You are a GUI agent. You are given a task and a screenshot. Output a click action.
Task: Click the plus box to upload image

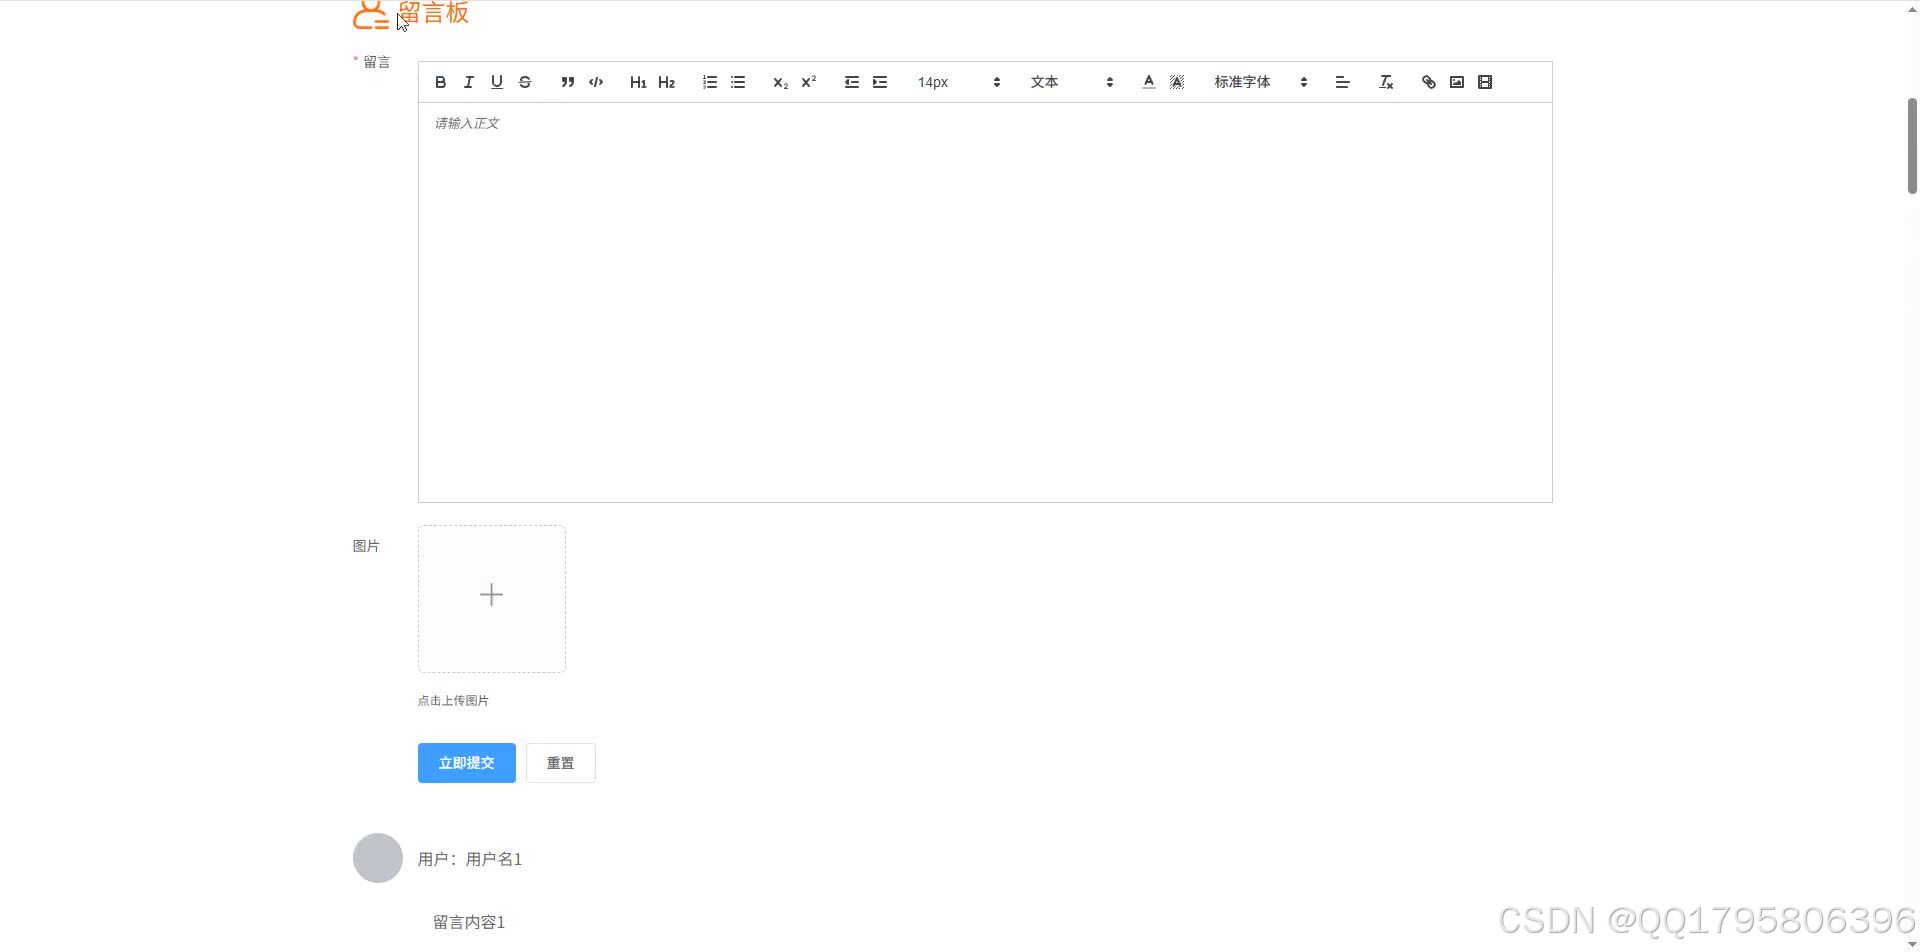[491, 598]
